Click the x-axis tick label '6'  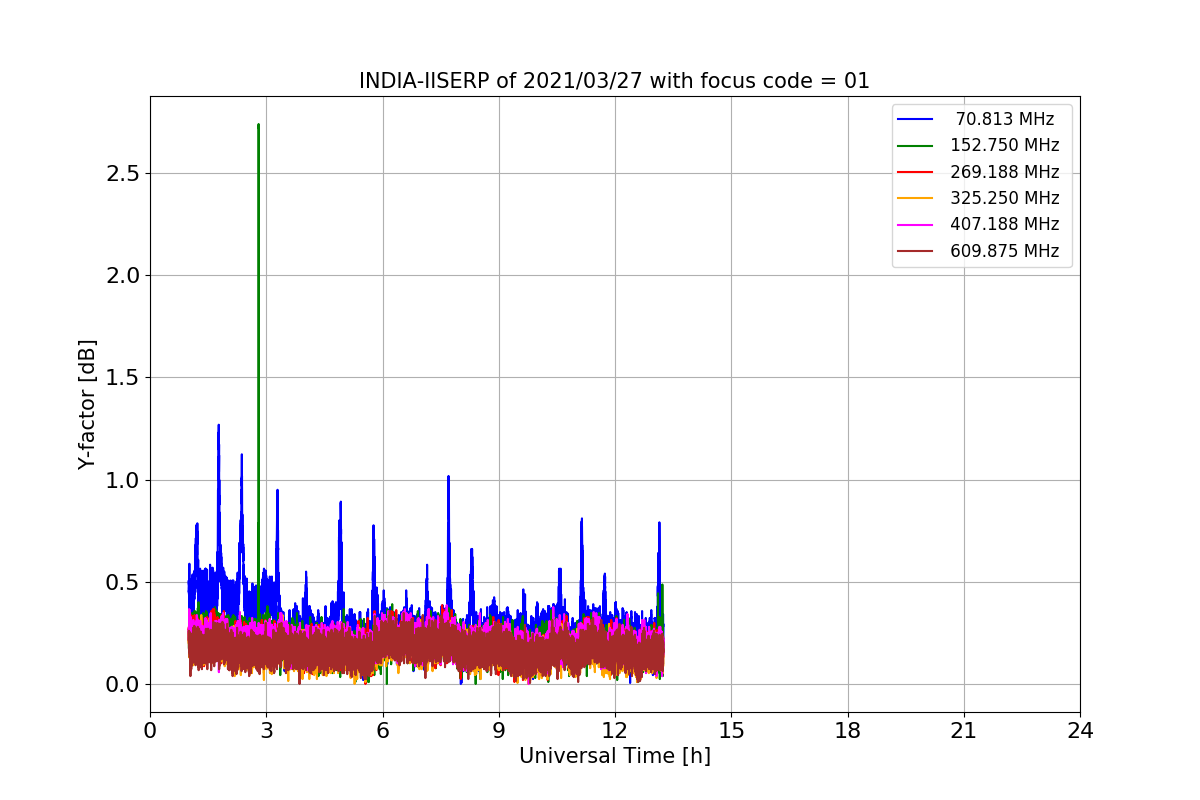(x=382, y=731)
